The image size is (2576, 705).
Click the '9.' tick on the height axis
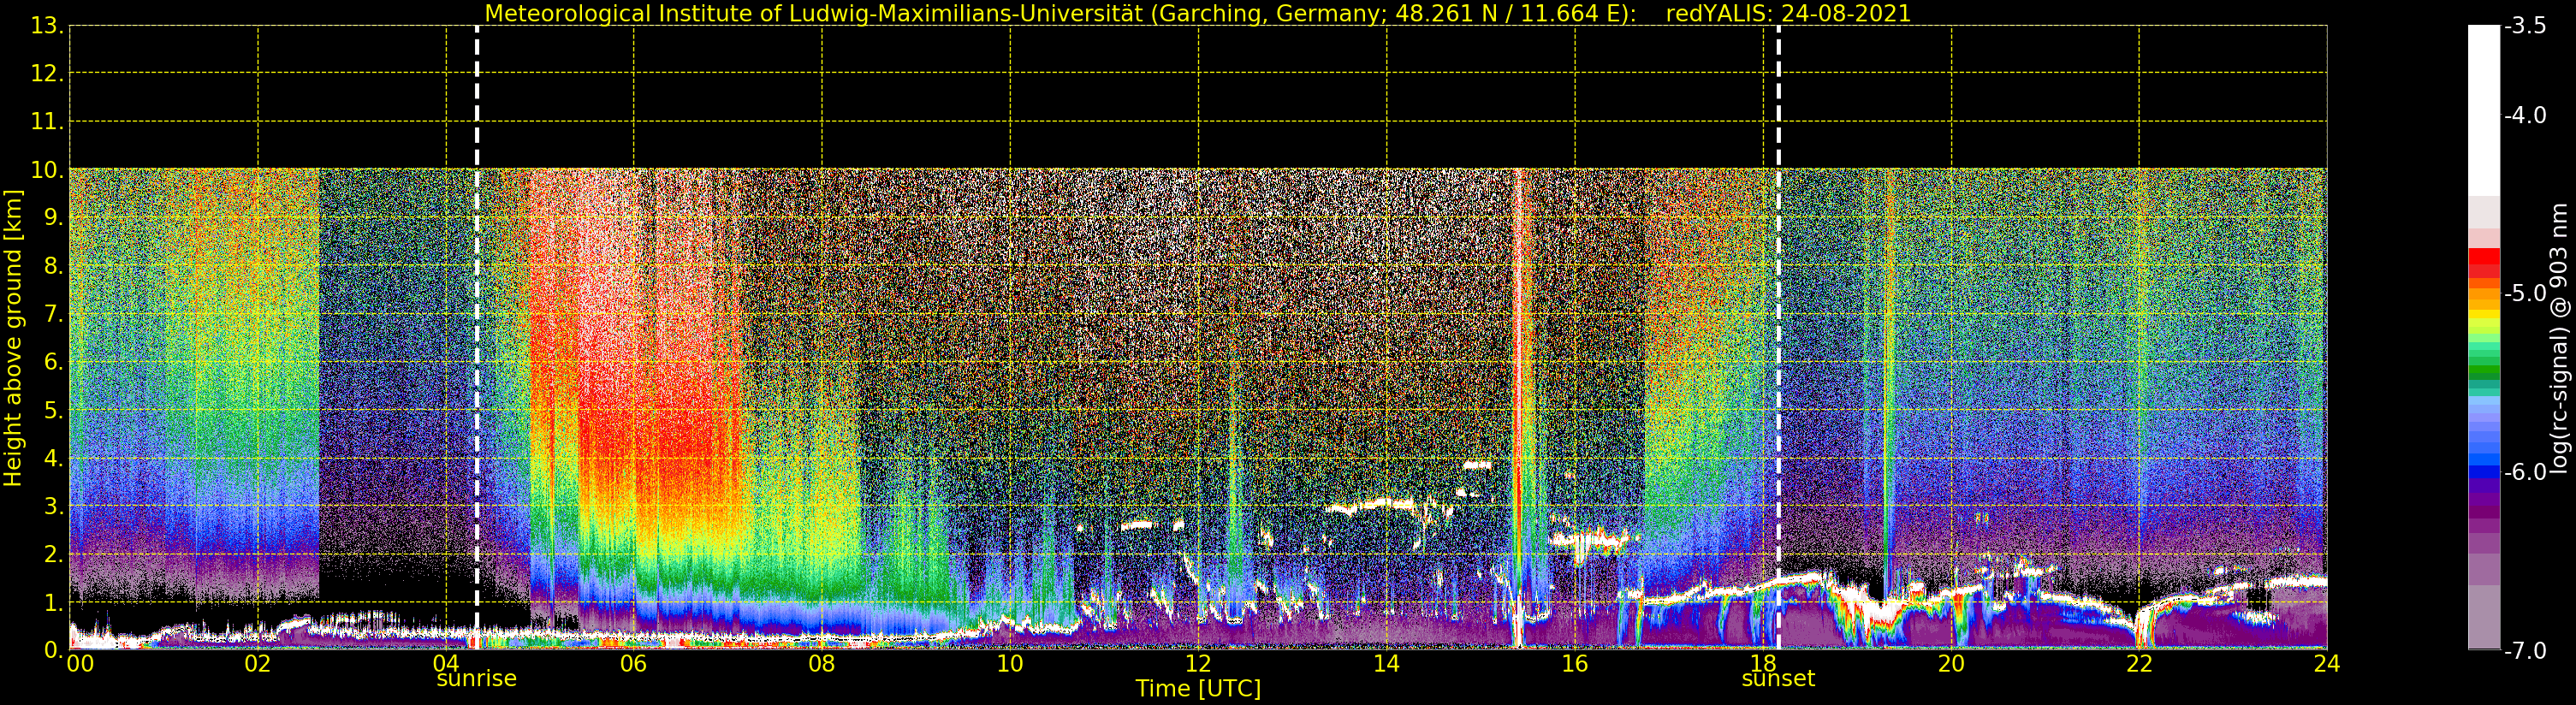(x=53, y=218)
